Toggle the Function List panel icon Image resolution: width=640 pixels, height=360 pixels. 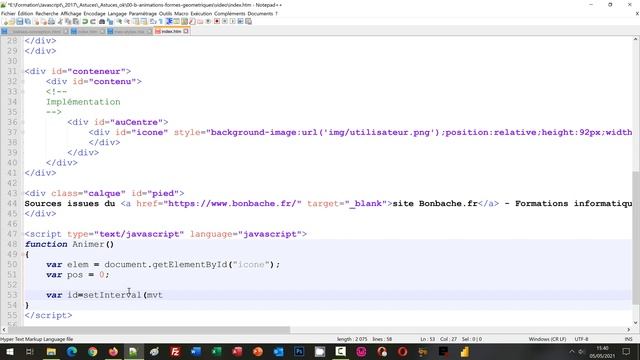(191, 21)
